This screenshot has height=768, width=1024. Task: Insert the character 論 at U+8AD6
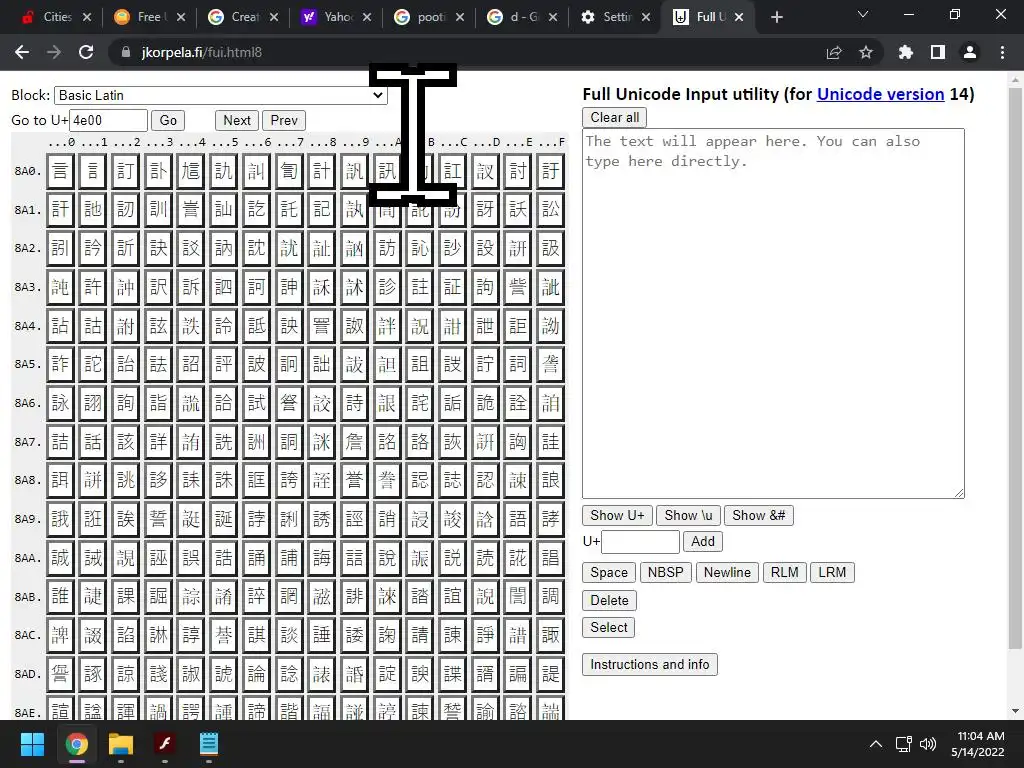coord(256,673)
